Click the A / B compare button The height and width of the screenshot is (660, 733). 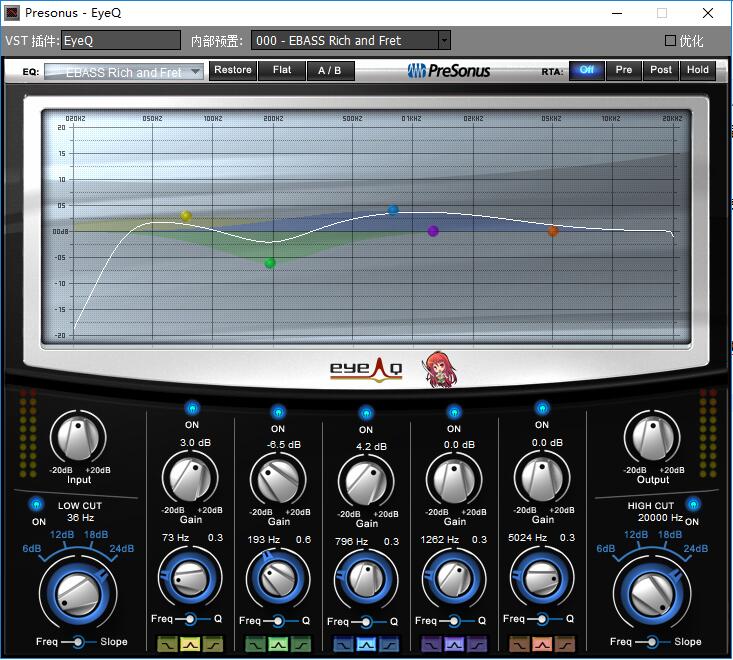[330, 71]
